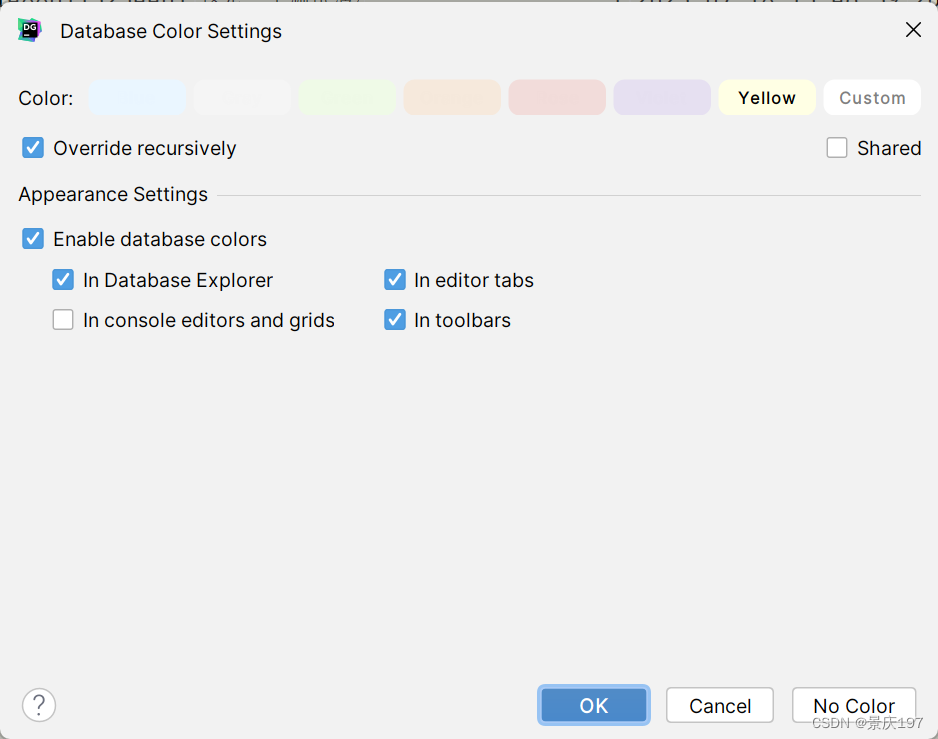Open the Custom color option
The height and width of the screenshot is (739, 938).
coord(872,98)
